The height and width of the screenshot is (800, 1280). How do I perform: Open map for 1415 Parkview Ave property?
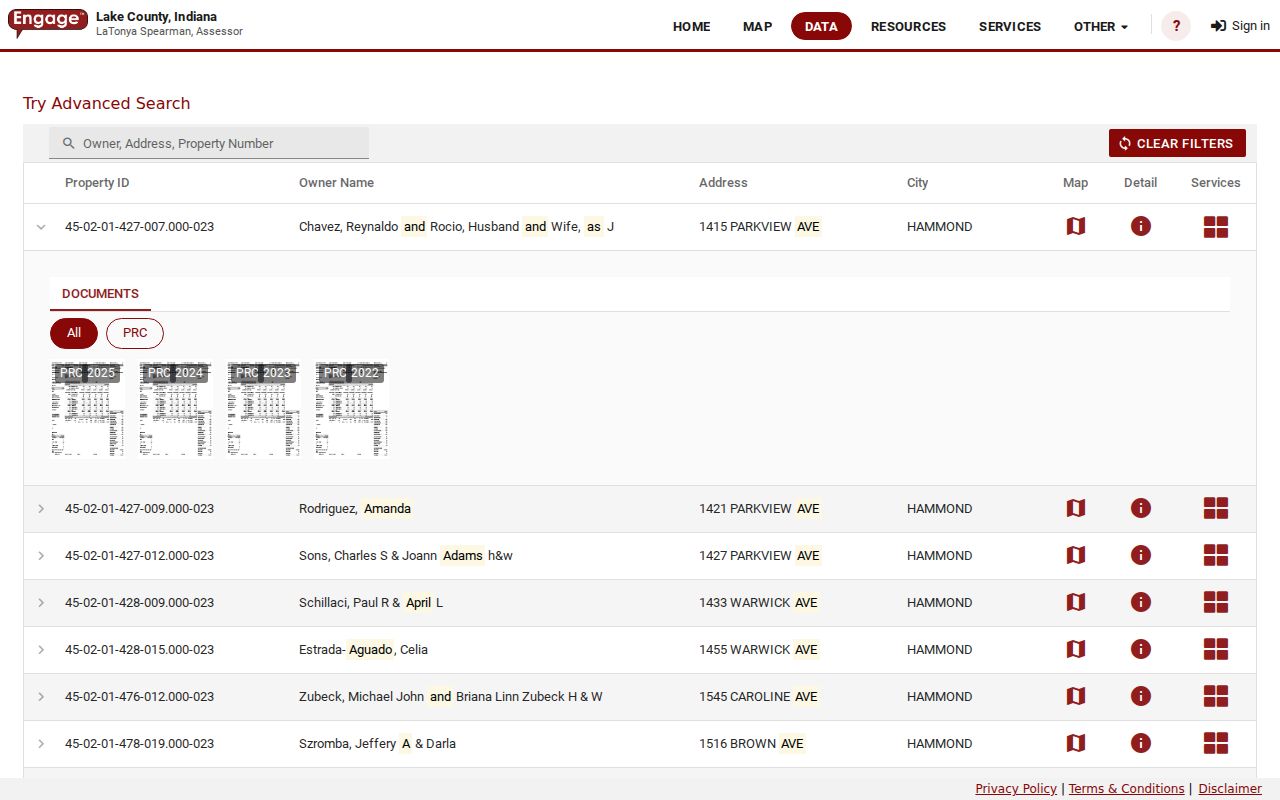coord(1075,227)
